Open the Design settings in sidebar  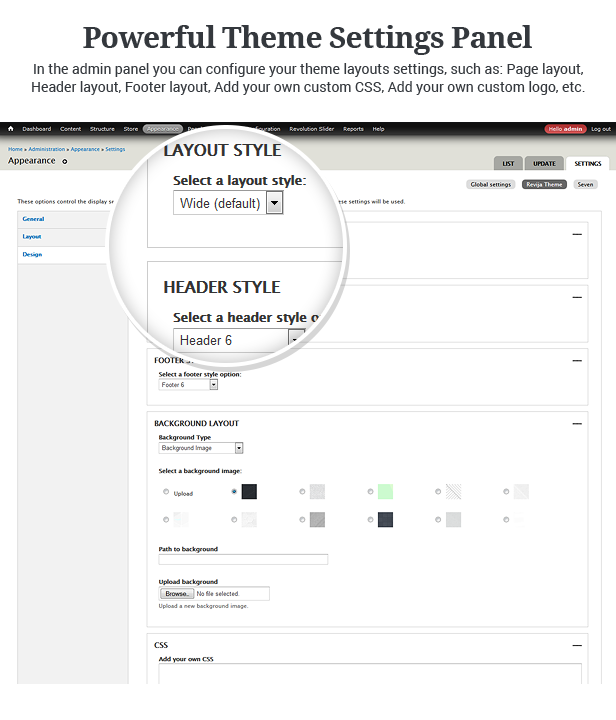click(x=33, y=254)
